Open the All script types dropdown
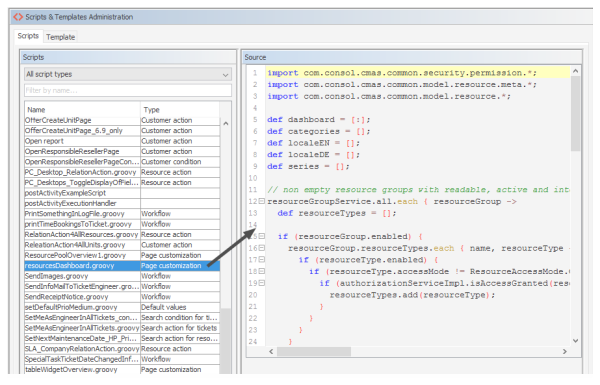Viewport: 600px width, 385px height. [128, 74]
